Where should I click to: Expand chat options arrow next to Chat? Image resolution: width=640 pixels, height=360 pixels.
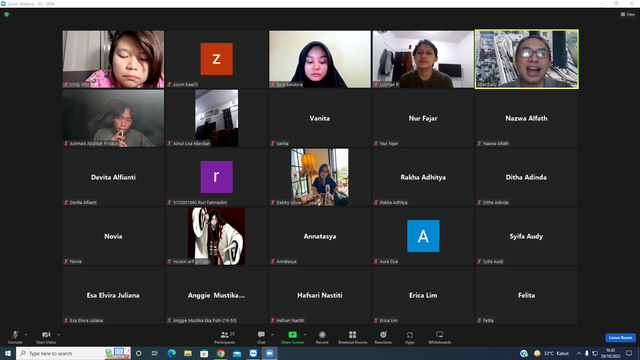(x=272, y=335)
